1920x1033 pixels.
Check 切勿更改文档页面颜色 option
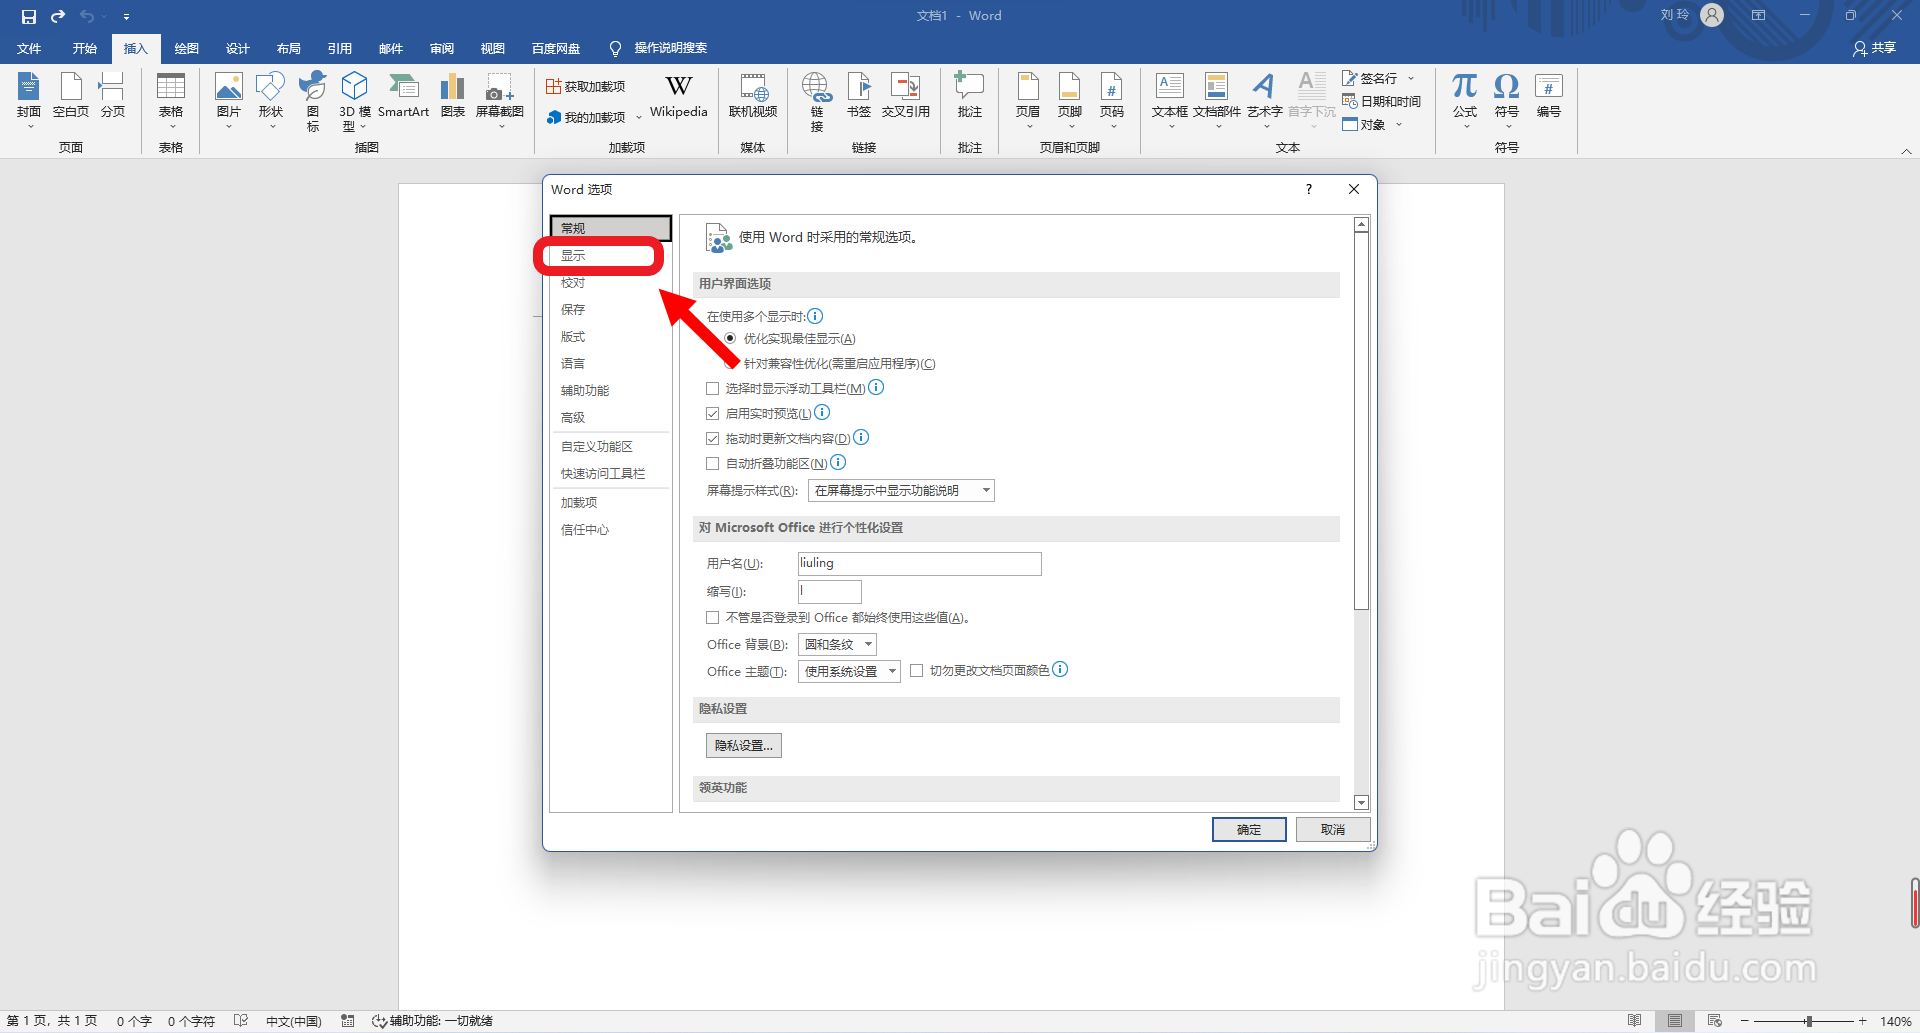pyautogui.click(x=916, y=671)
